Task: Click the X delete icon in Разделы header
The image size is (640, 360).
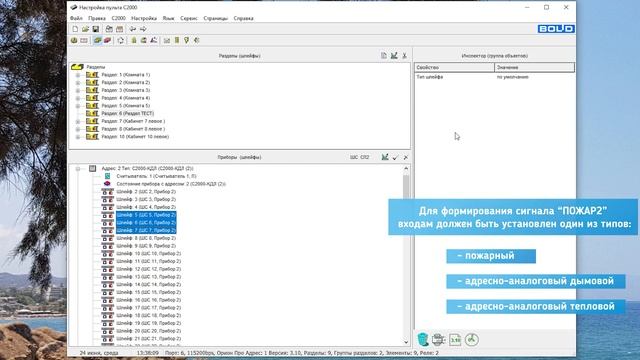Action: (404, 56)
